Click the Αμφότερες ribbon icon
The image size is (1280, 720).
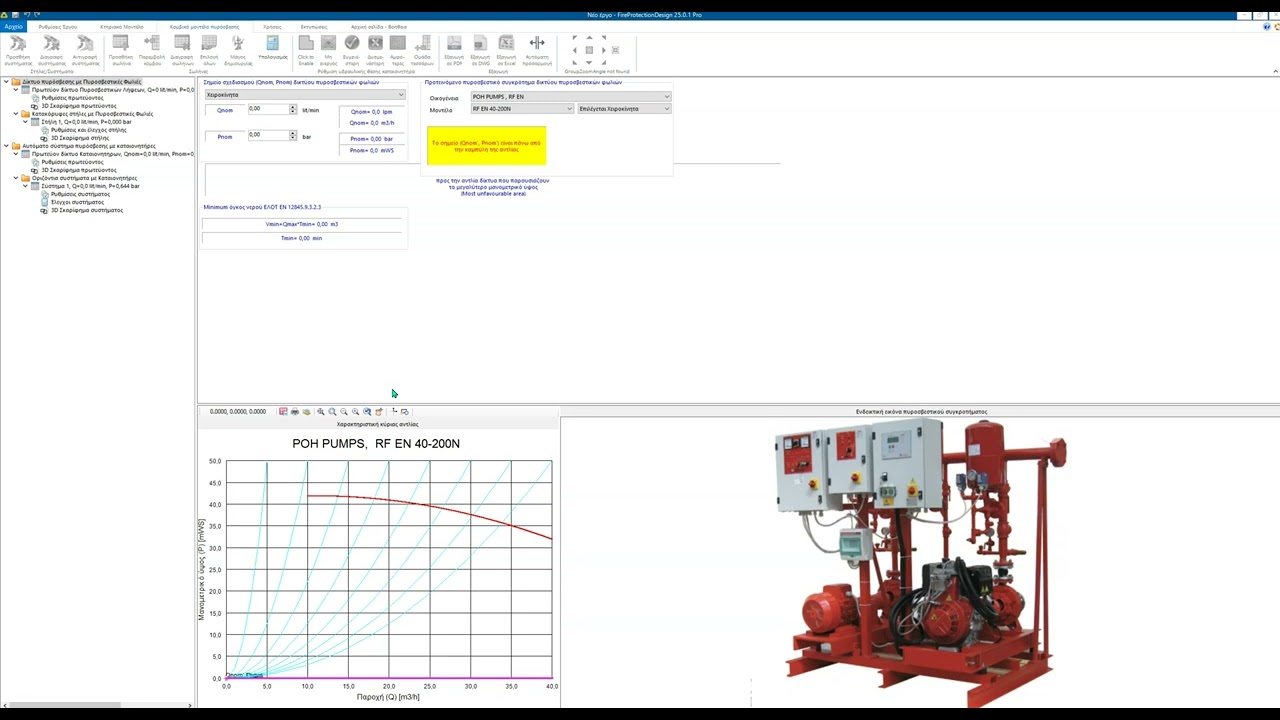[397, 43]
